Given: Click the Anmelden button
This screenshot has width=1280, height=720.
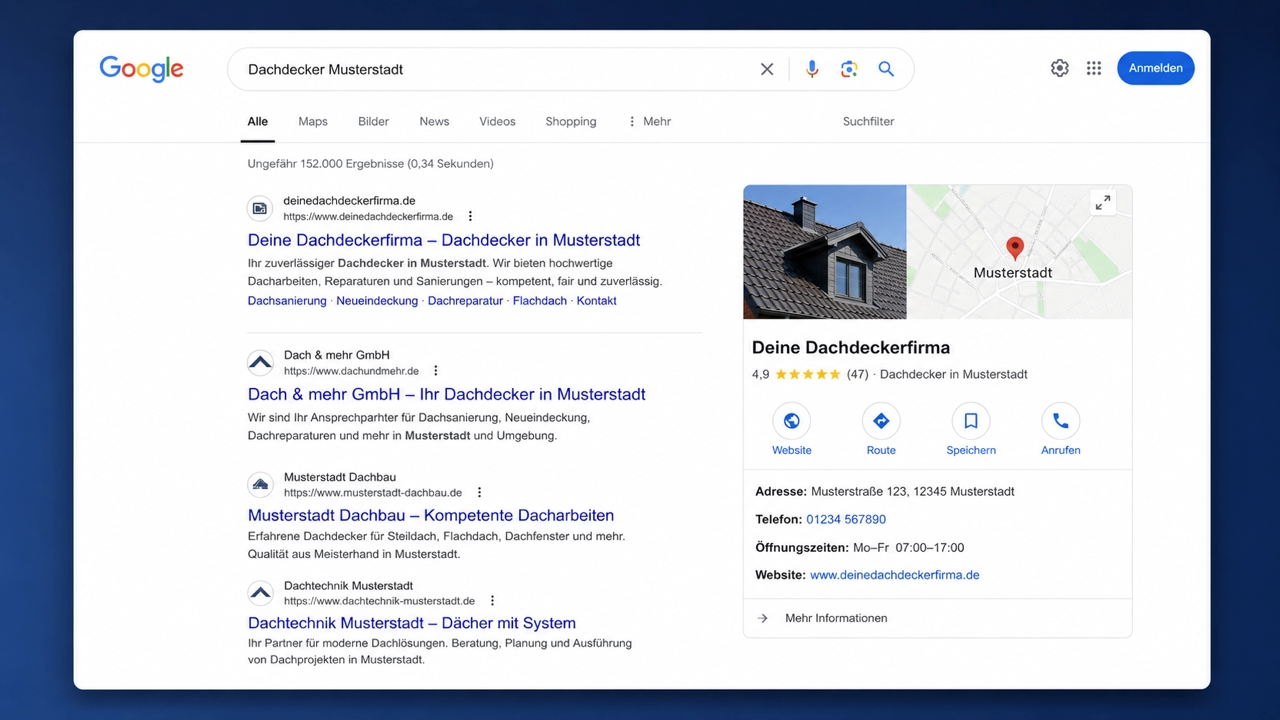Looking at the screenshot, I should [x=1156, y=68].
